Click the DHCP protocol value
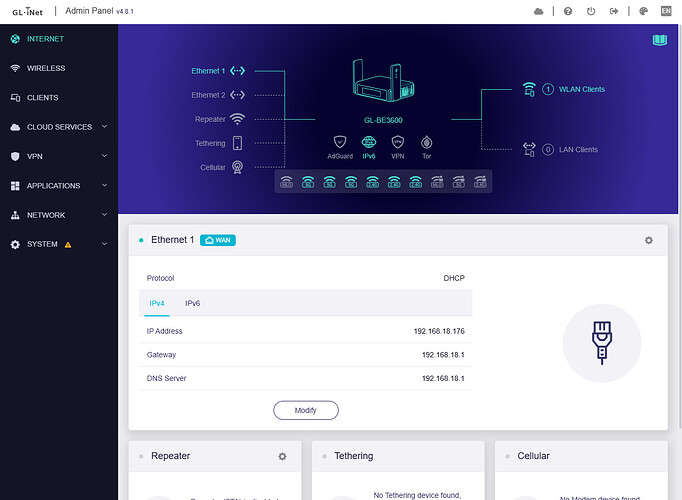This screenshot has width=682, height=500. pyautogui.click(x=454, y=278)
